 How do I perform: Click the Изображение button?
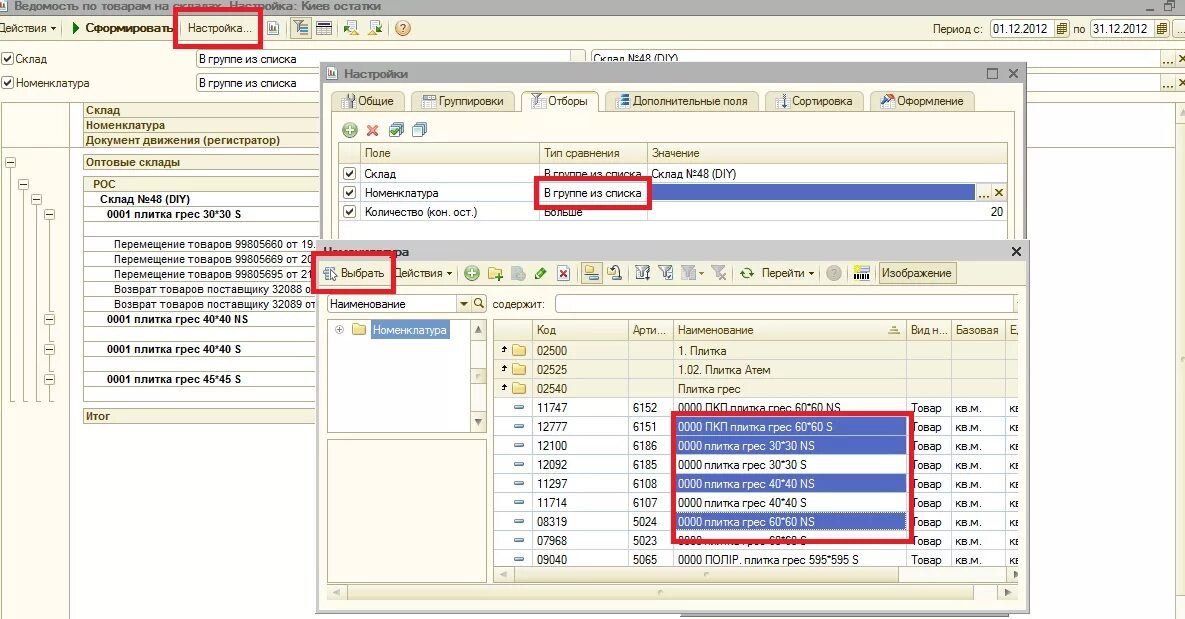[917, 273]
